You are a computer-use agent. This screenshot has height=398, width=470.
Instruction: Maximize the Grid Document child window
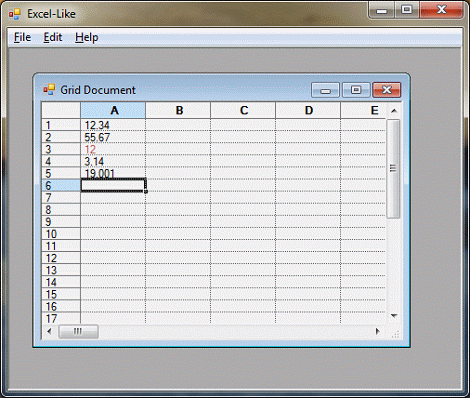[x=356, y=90]
